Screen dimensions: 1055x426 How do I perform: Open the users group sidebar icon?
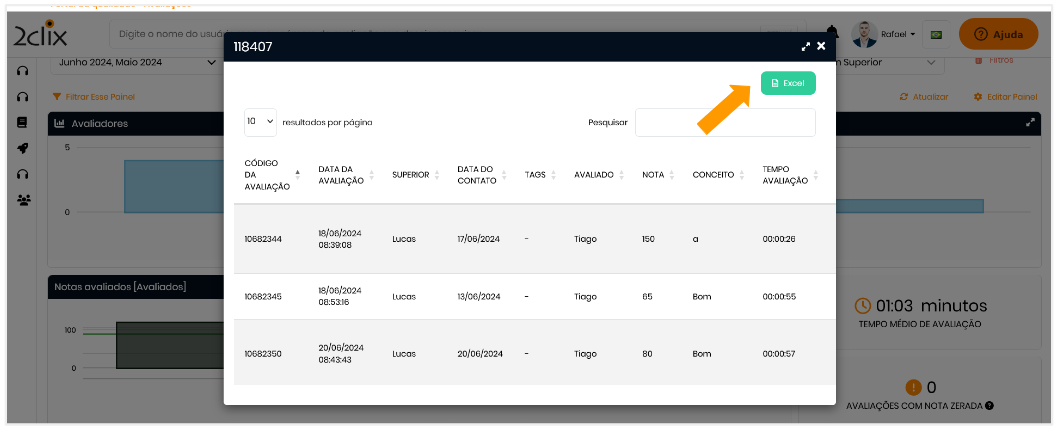coord(23,200)
